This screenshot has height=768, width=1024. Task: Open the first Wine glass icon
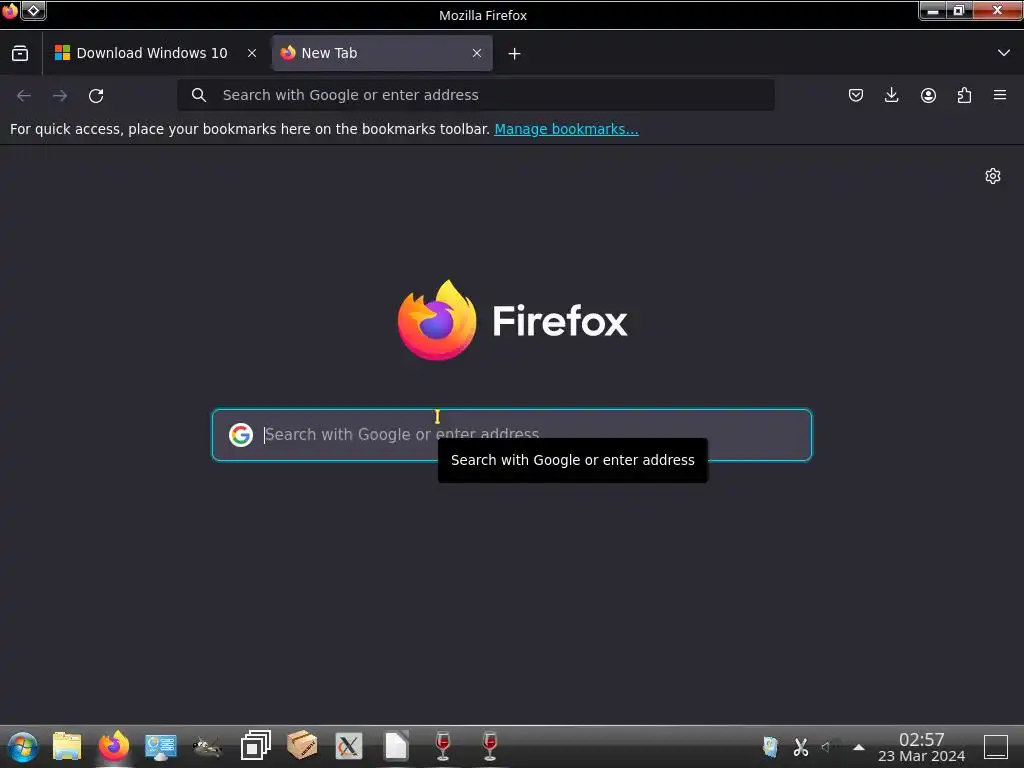pyautogui.click(x=443, y=746)
